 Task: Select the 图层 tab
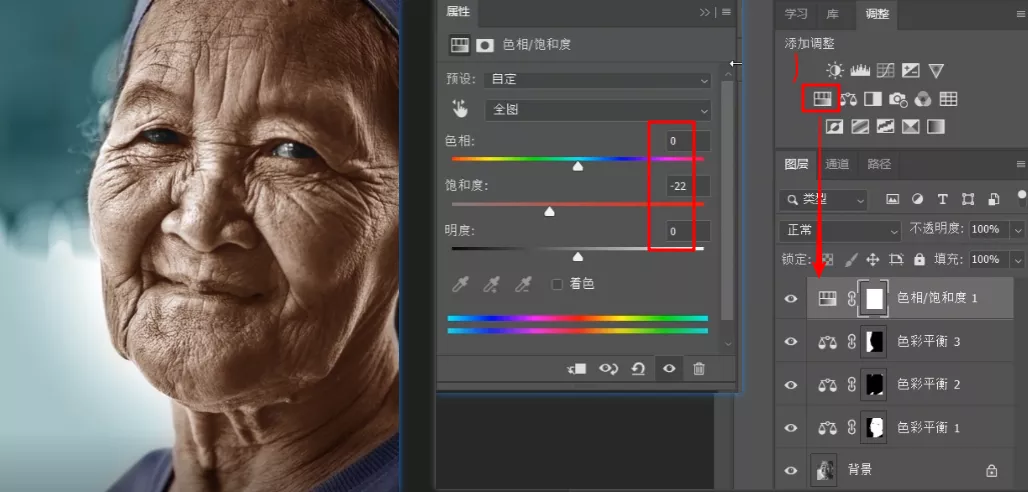click(x=797, y=164)
